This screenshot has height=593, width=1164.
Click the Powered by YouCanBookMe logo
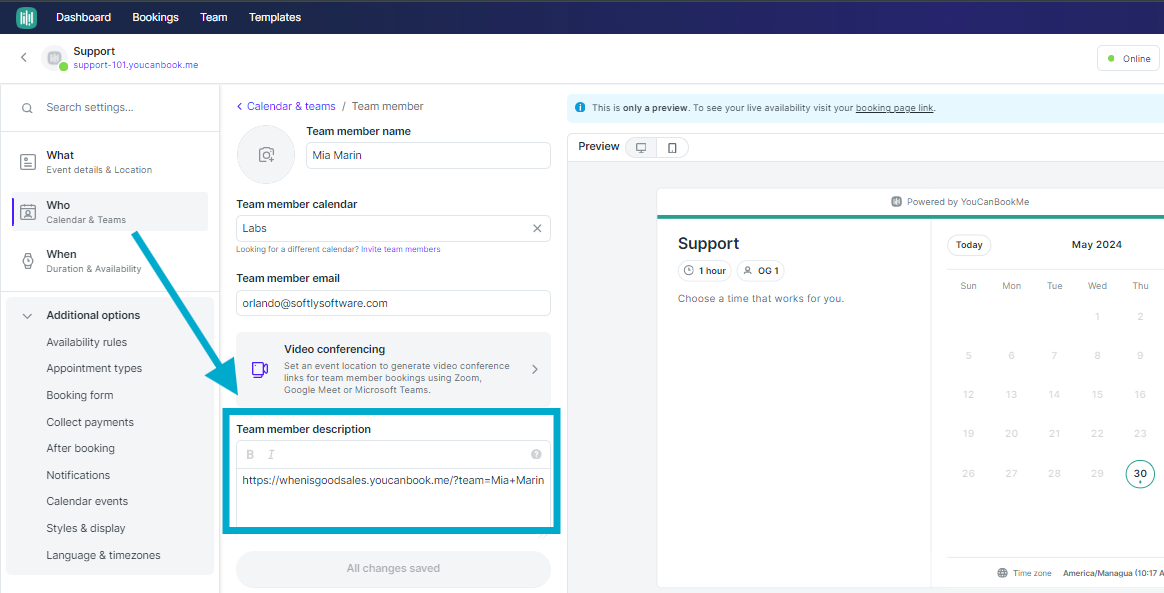click(x=897, y=202)
